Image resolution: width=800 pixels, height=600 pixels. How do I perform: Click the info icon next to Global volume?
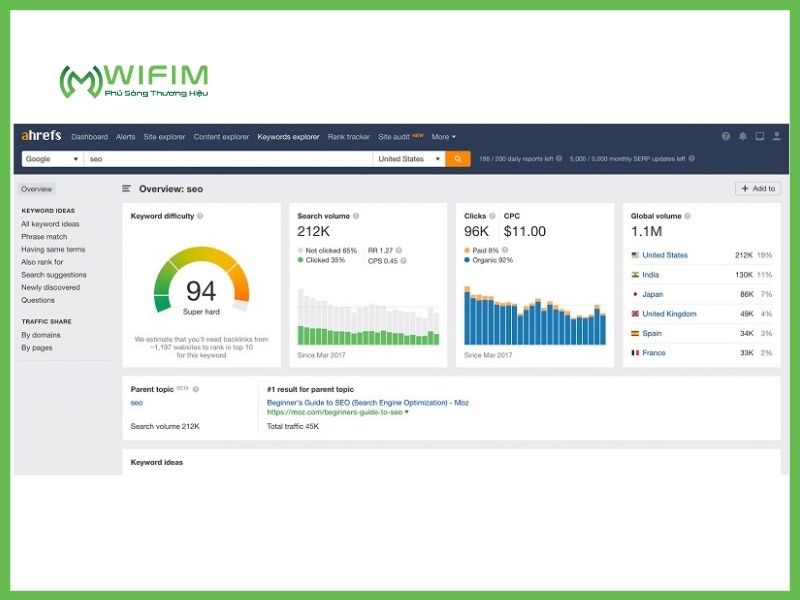(x=687, y=216)
